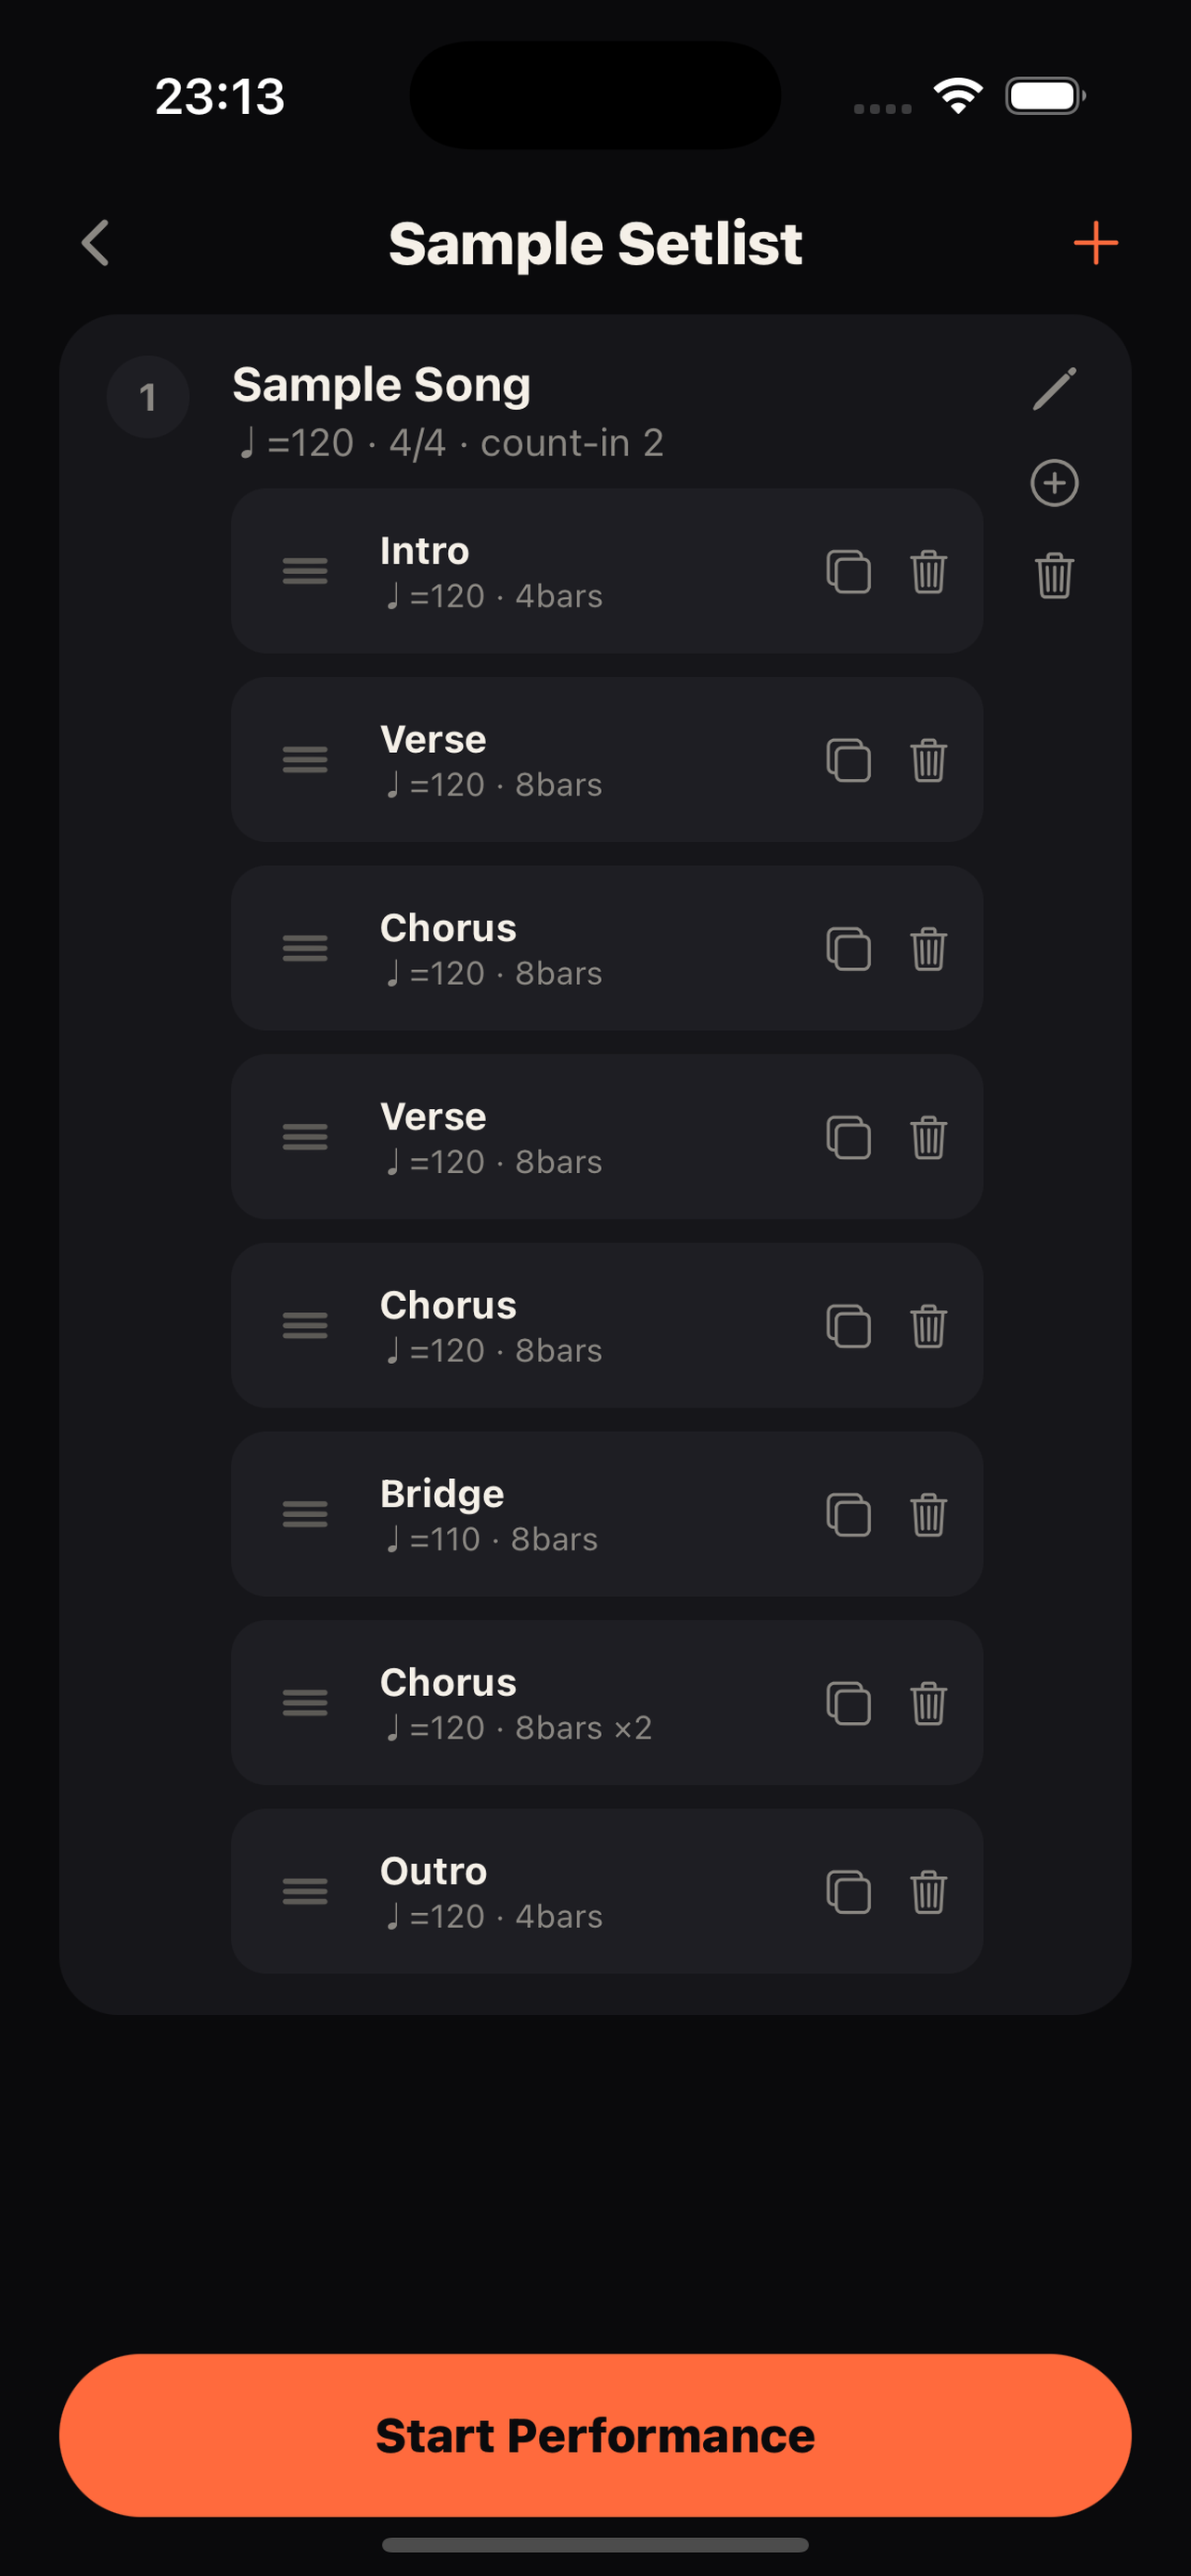Grab the Intro section reorder handle
Image resolution: width=1191 pixels, height=2576 pixels.
(x=305, y=571)
